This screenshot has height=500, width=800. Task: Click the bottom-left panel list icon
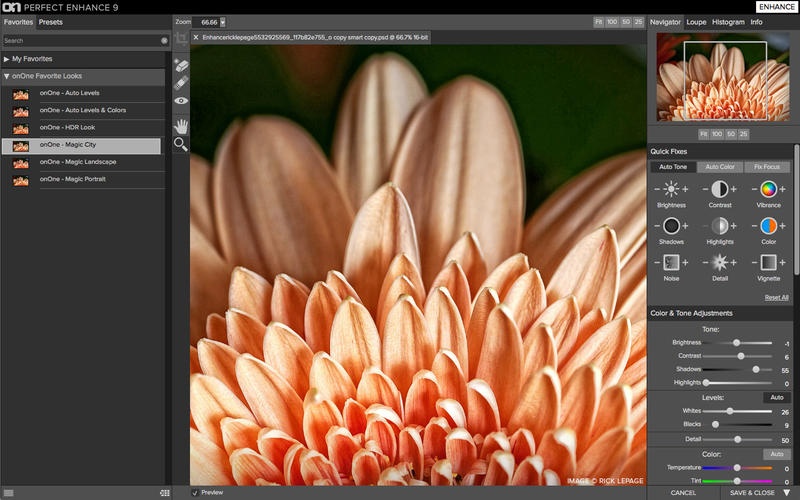pyautogui.click(x=9, y=493)
